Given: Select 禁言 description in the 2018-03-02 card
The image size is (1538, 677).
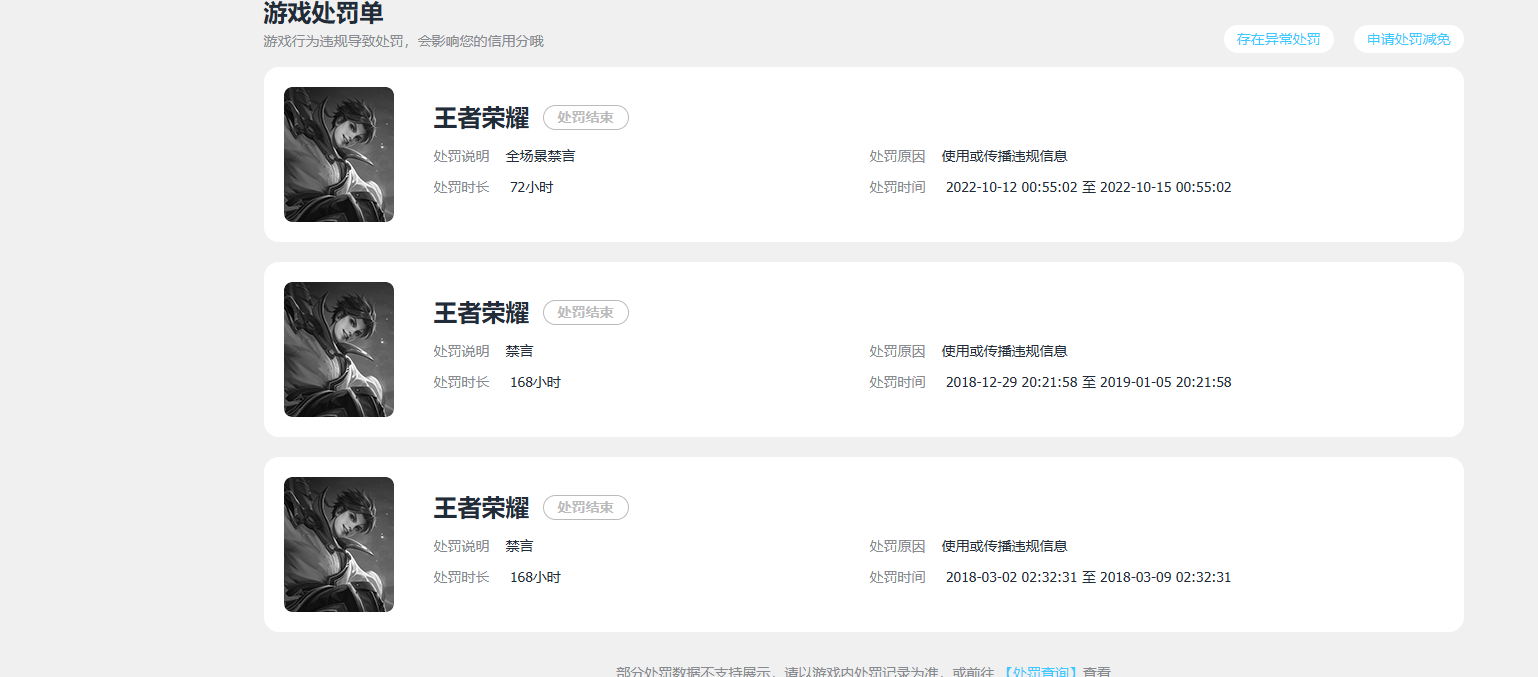Looking at the screenshot, I should point(519,546).
